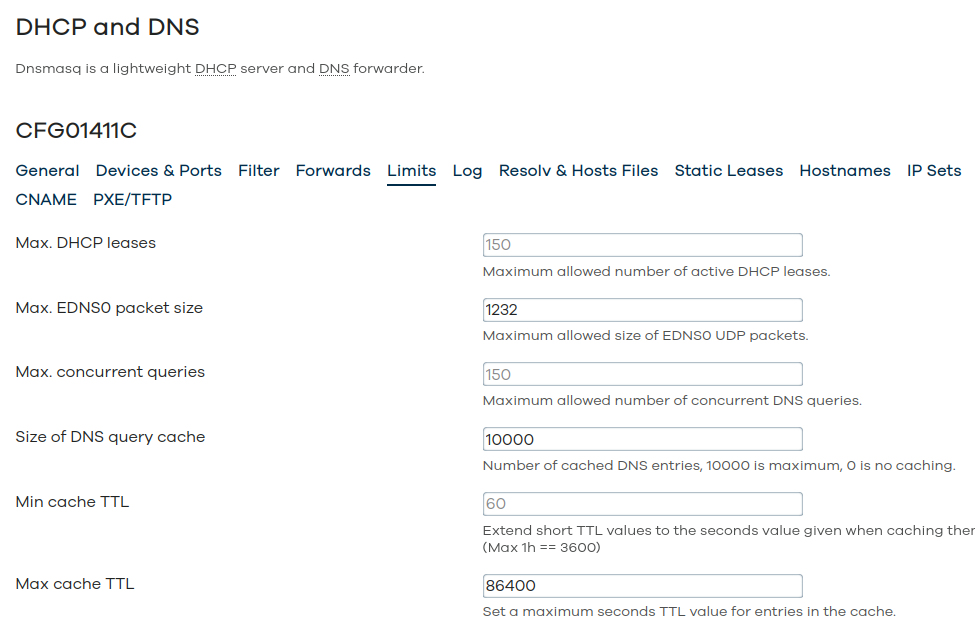Switch to Devices & Ports tab
Image resolution: width=975 pixels, height=632 pixels.
pos(159,170)
